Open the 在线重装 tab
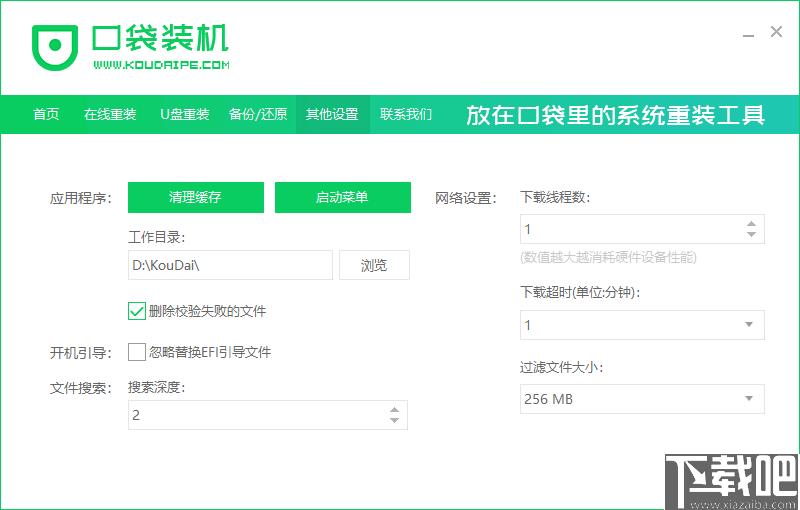Viewport: 800px width, 510px height. [x=110, y=114]
